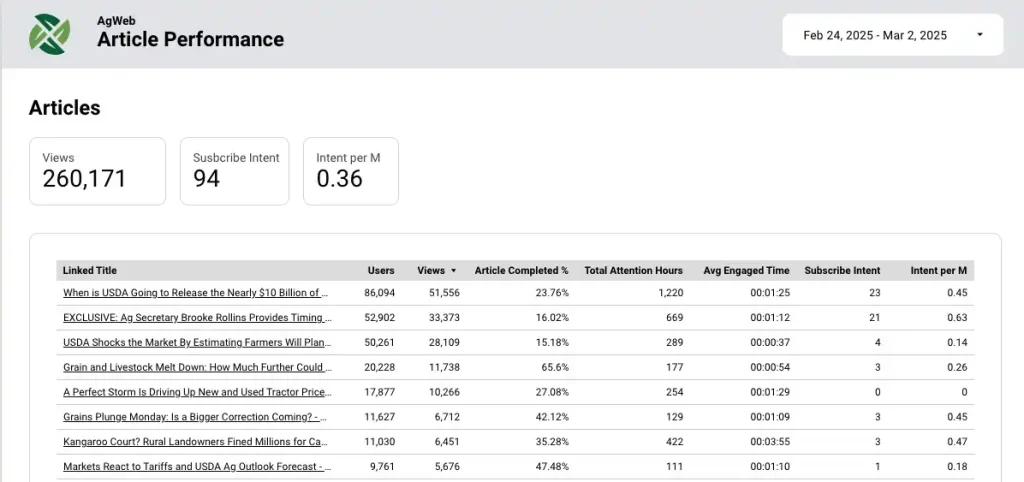
Task: Open the Perfect Storm tractor prices article
Action: [x=195, y=393]
